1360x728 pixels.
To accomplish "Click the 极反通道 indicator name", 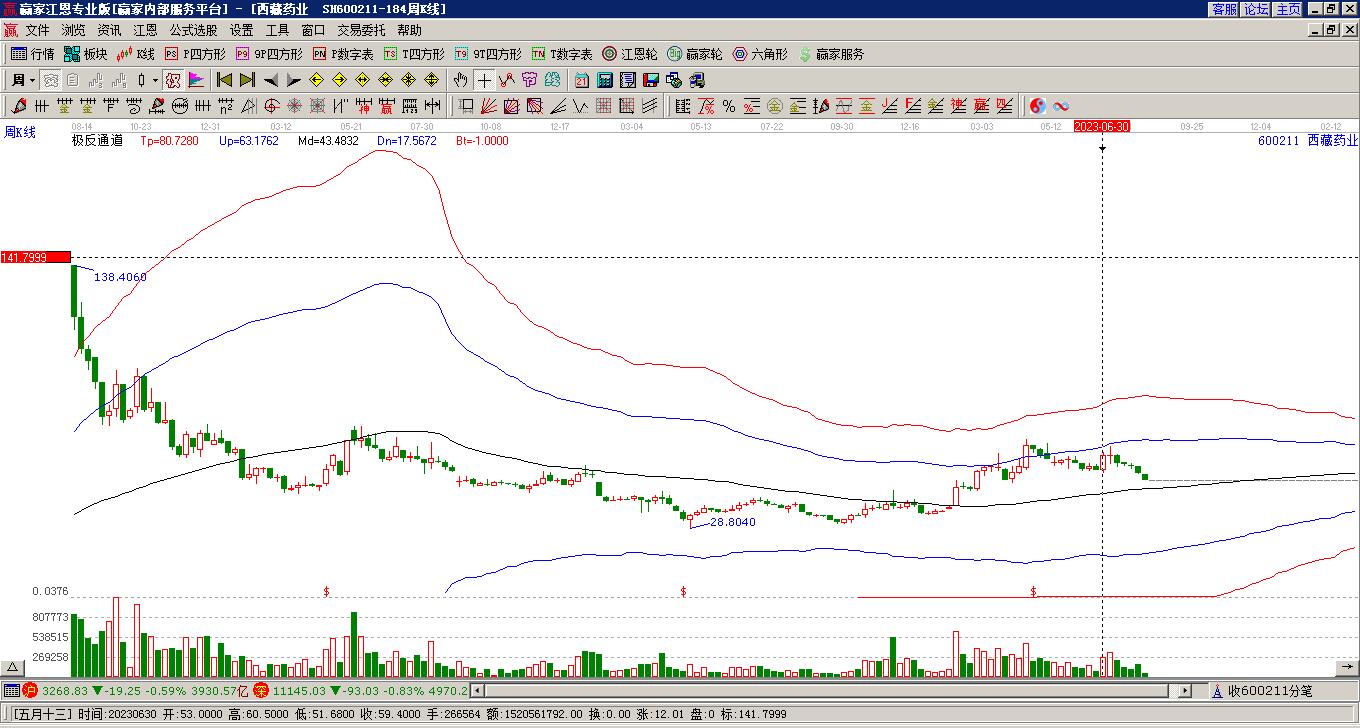I will point(97,141).
